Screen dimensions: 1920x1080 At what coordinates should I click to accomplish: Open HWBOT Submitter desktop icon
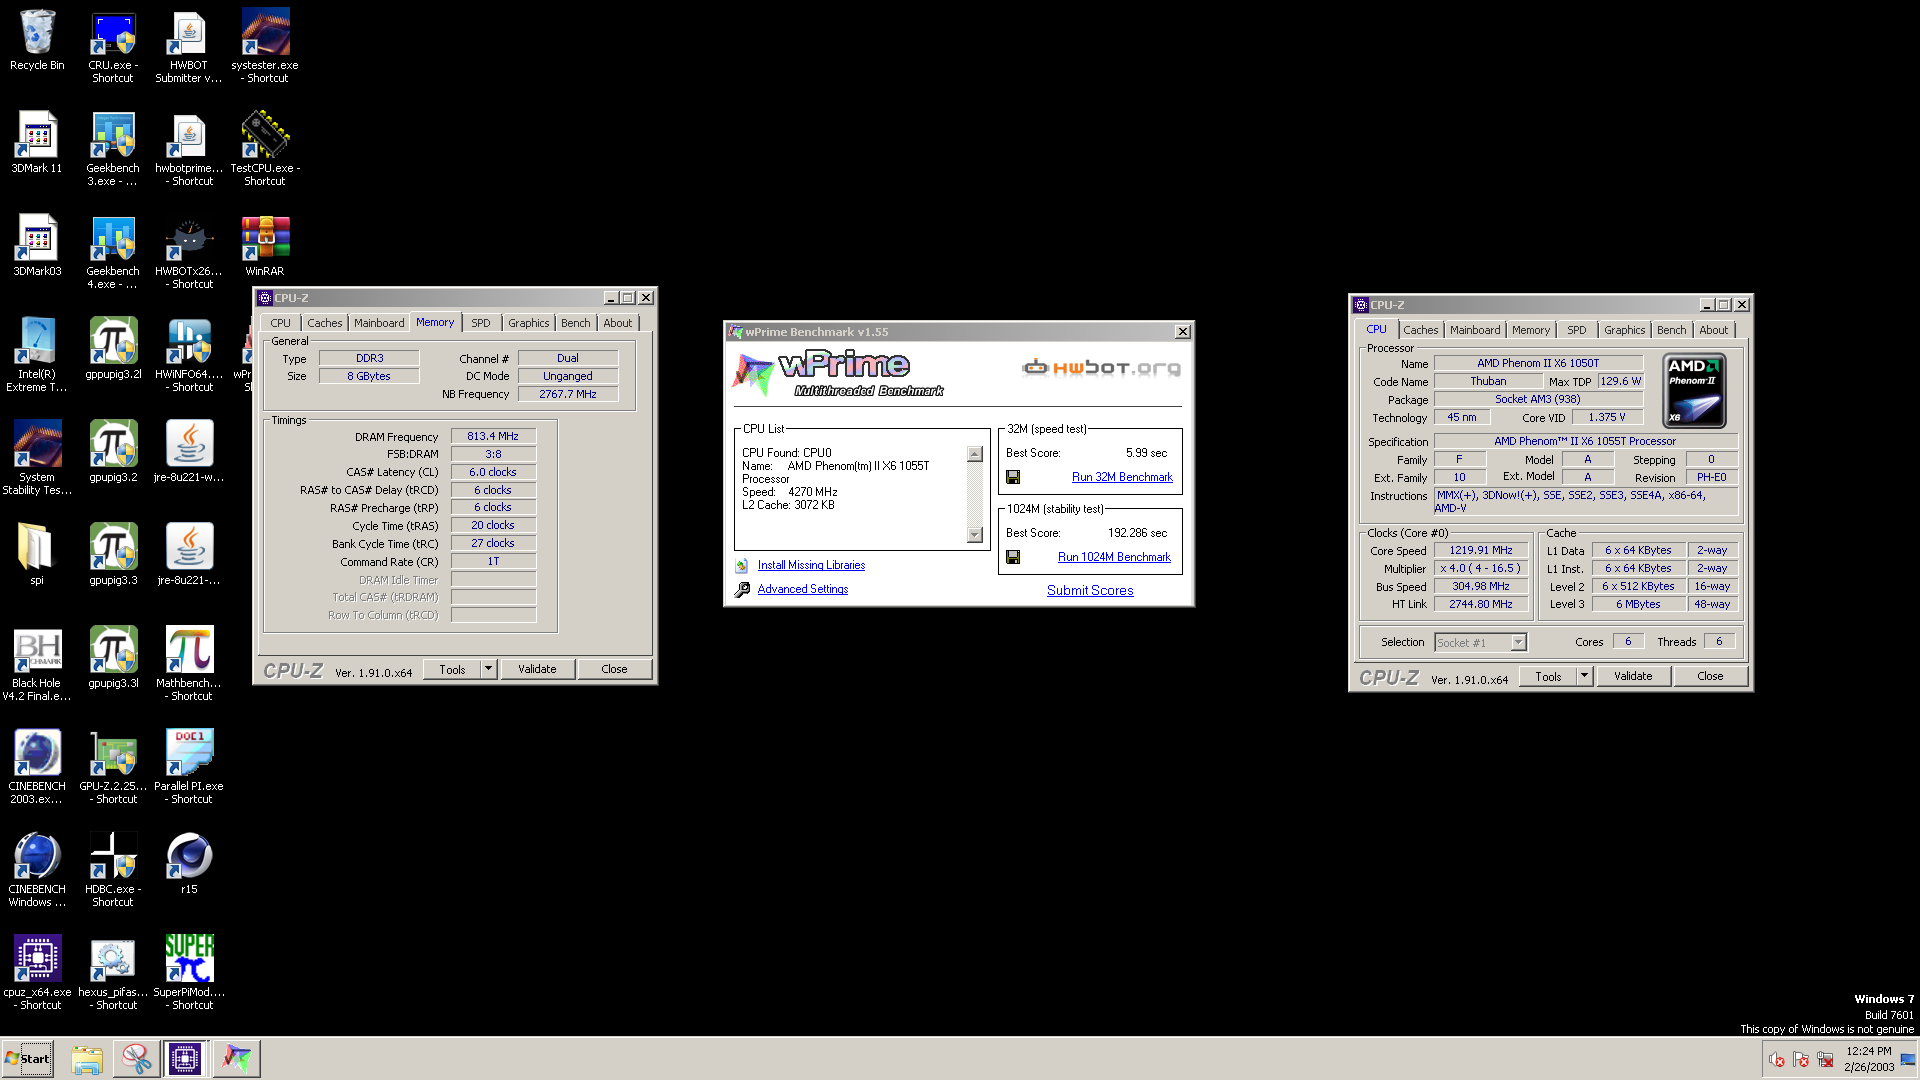pos(189,46)
